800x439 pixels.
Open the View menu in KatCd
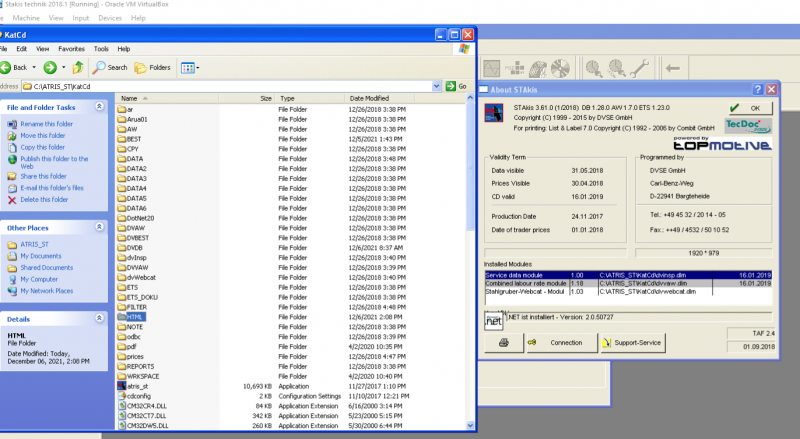(x=43, y=49)
